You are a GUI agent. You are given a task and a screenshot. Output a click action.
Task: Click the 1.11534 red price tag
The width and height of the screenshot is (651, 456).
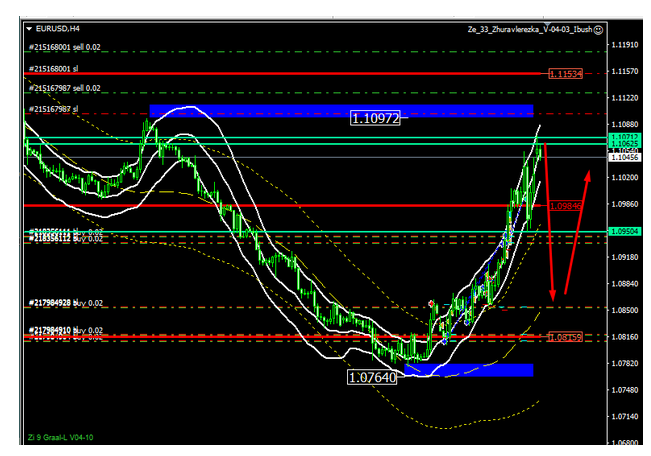point(566,74)
